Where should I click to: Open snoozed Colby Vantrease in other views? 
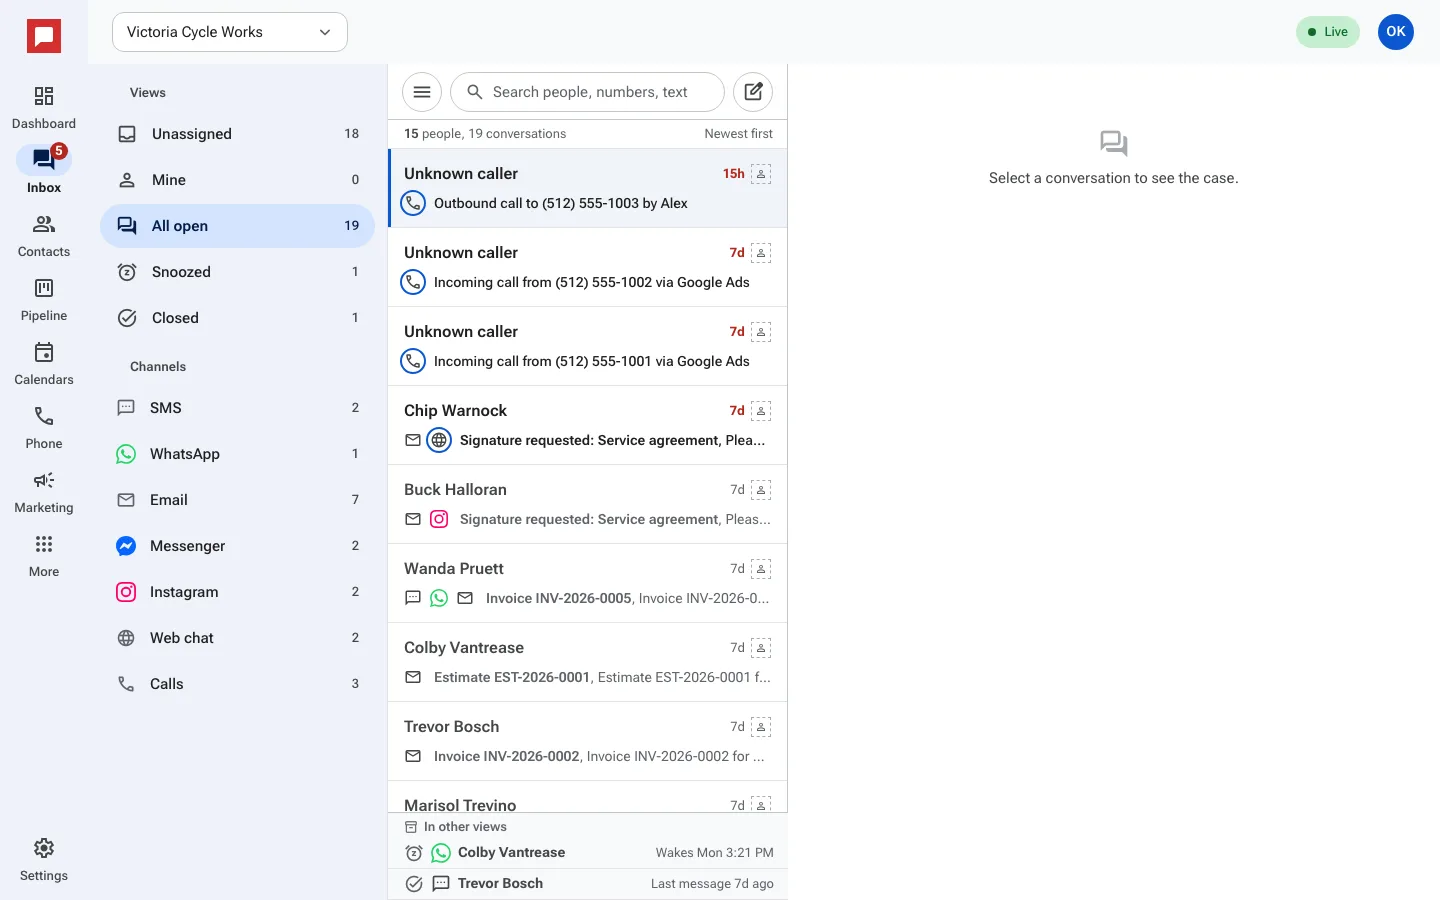click(588, 853)
